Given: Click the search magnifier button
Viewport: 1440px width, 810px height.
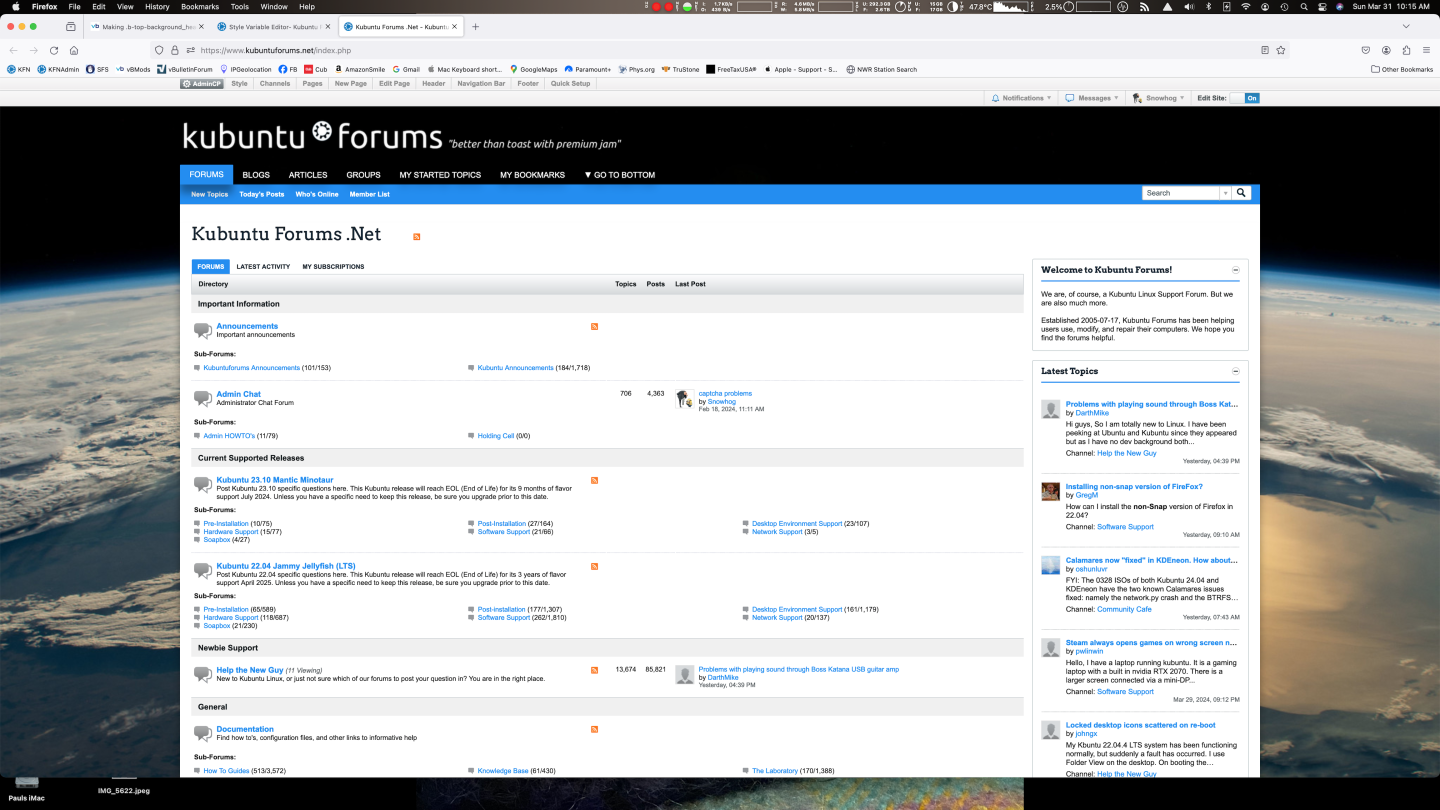Looking at the screenshot, I should click(1241, 193).
